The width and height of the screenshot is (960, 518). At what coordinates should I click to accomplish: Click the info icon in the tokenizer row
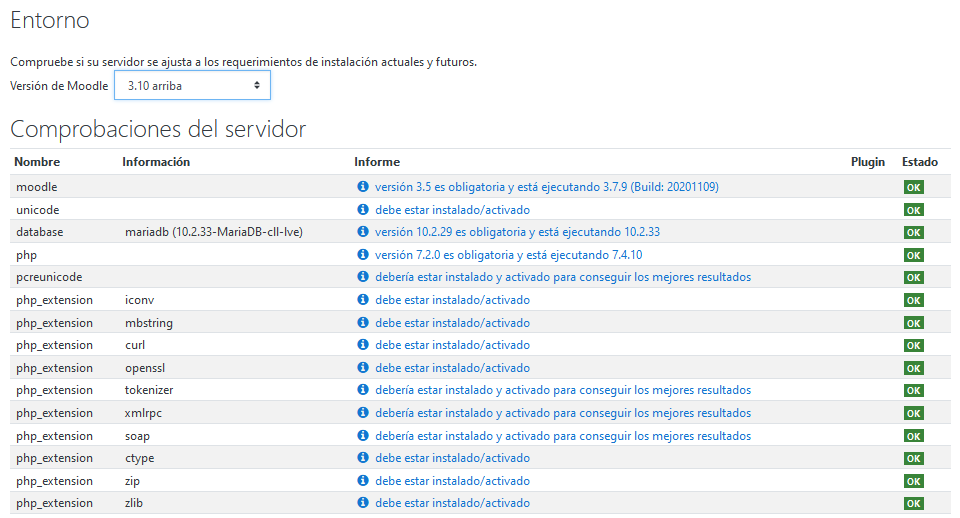363,389
